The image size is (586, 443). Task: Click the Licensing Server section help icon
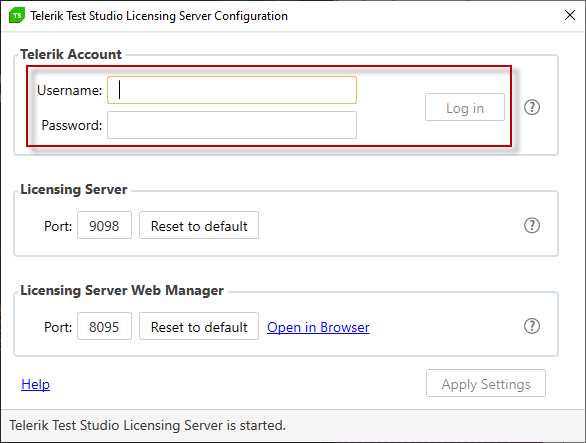pyautogui.click(x=531, y=225)
